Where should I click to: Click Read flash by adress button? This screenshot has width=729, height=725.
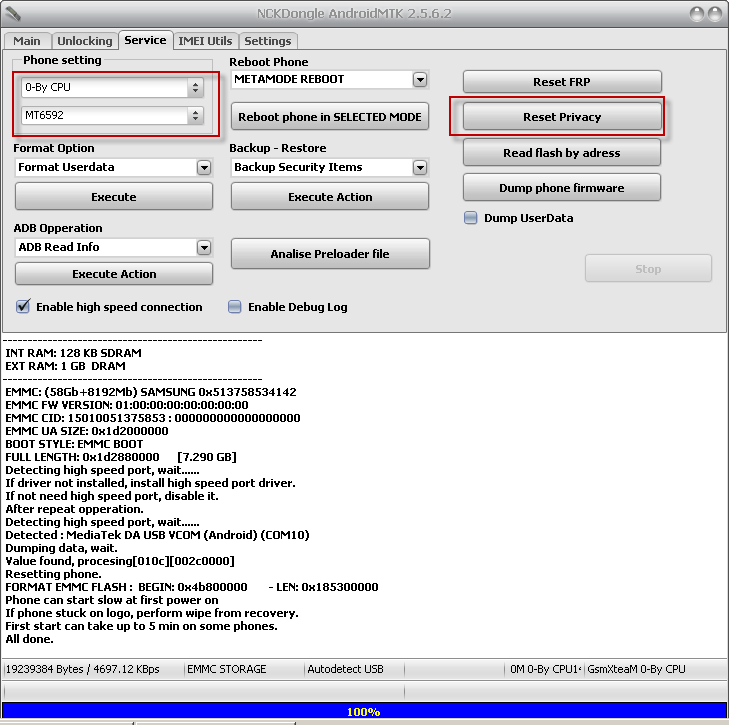562,153
